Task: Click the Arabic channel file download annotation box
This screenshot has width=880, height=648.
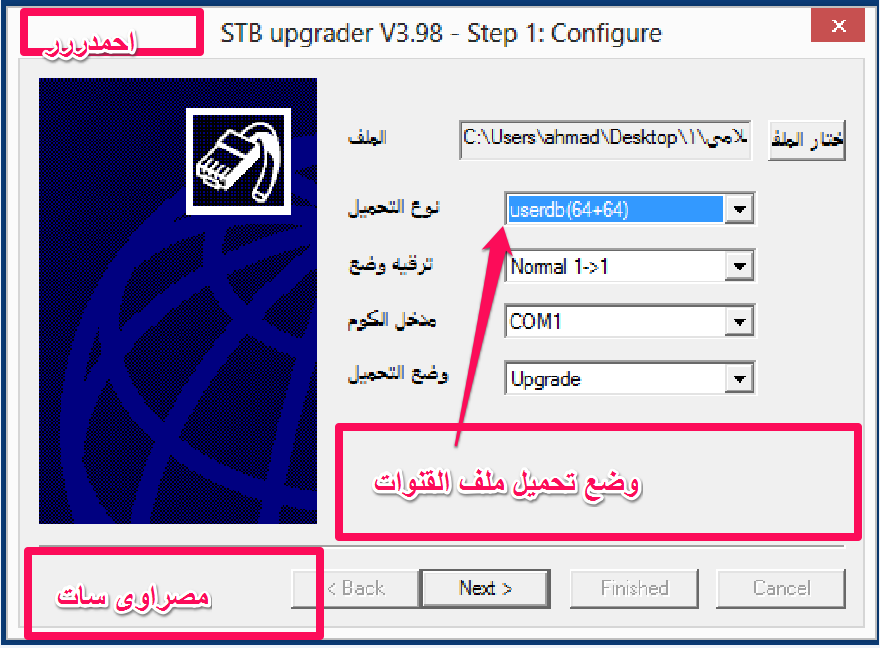Action: click(598, 482)
